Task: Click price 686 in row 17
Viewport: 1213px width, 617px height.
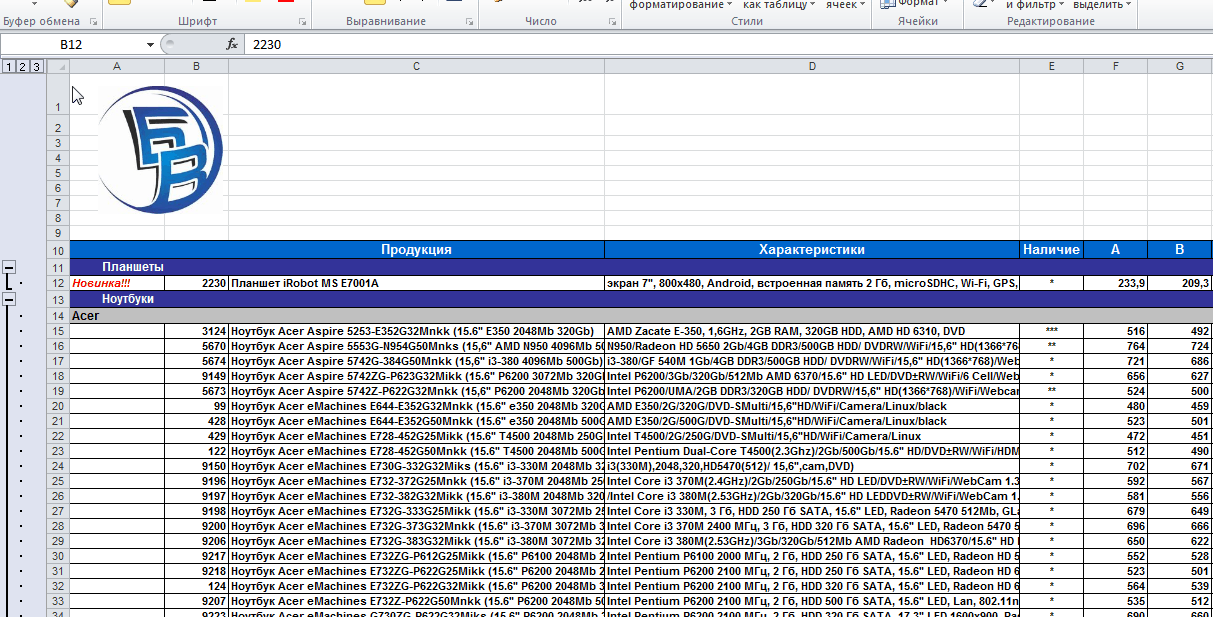Action: (1180, 361)
